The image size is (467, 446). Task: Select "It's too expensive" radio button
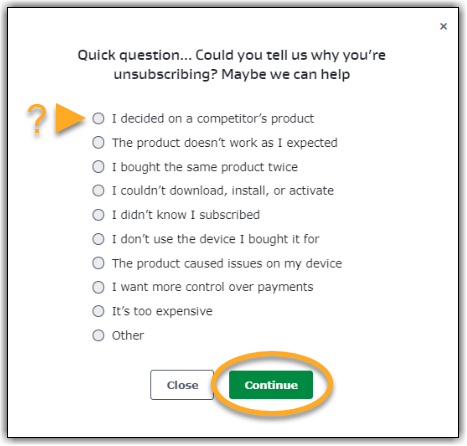[98, 311]
